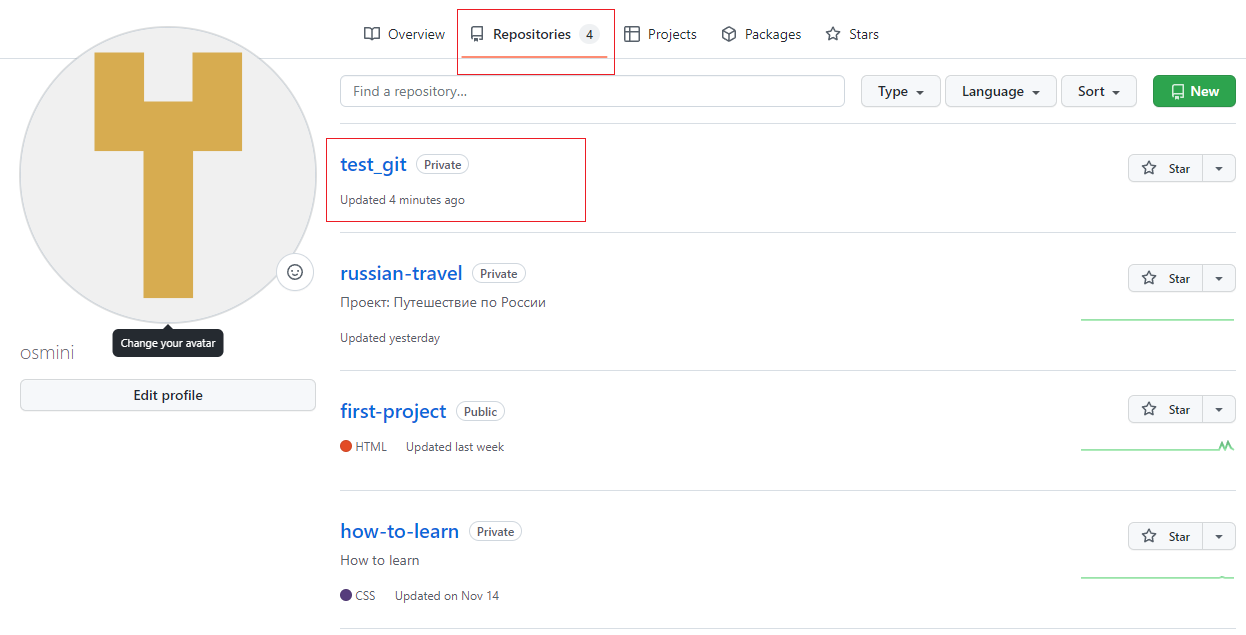Open the Stars tab
1246x635 pixels.
(x=852, y=34)
